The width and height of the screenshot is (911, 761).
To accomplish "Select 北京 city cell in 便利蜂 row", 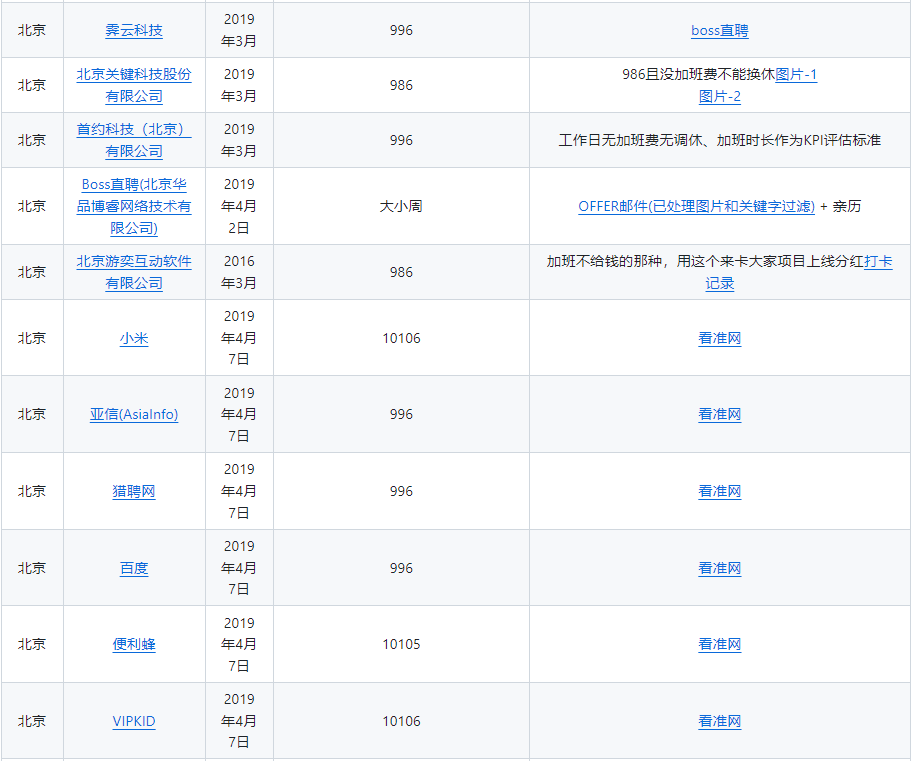I will pos(31,644).
